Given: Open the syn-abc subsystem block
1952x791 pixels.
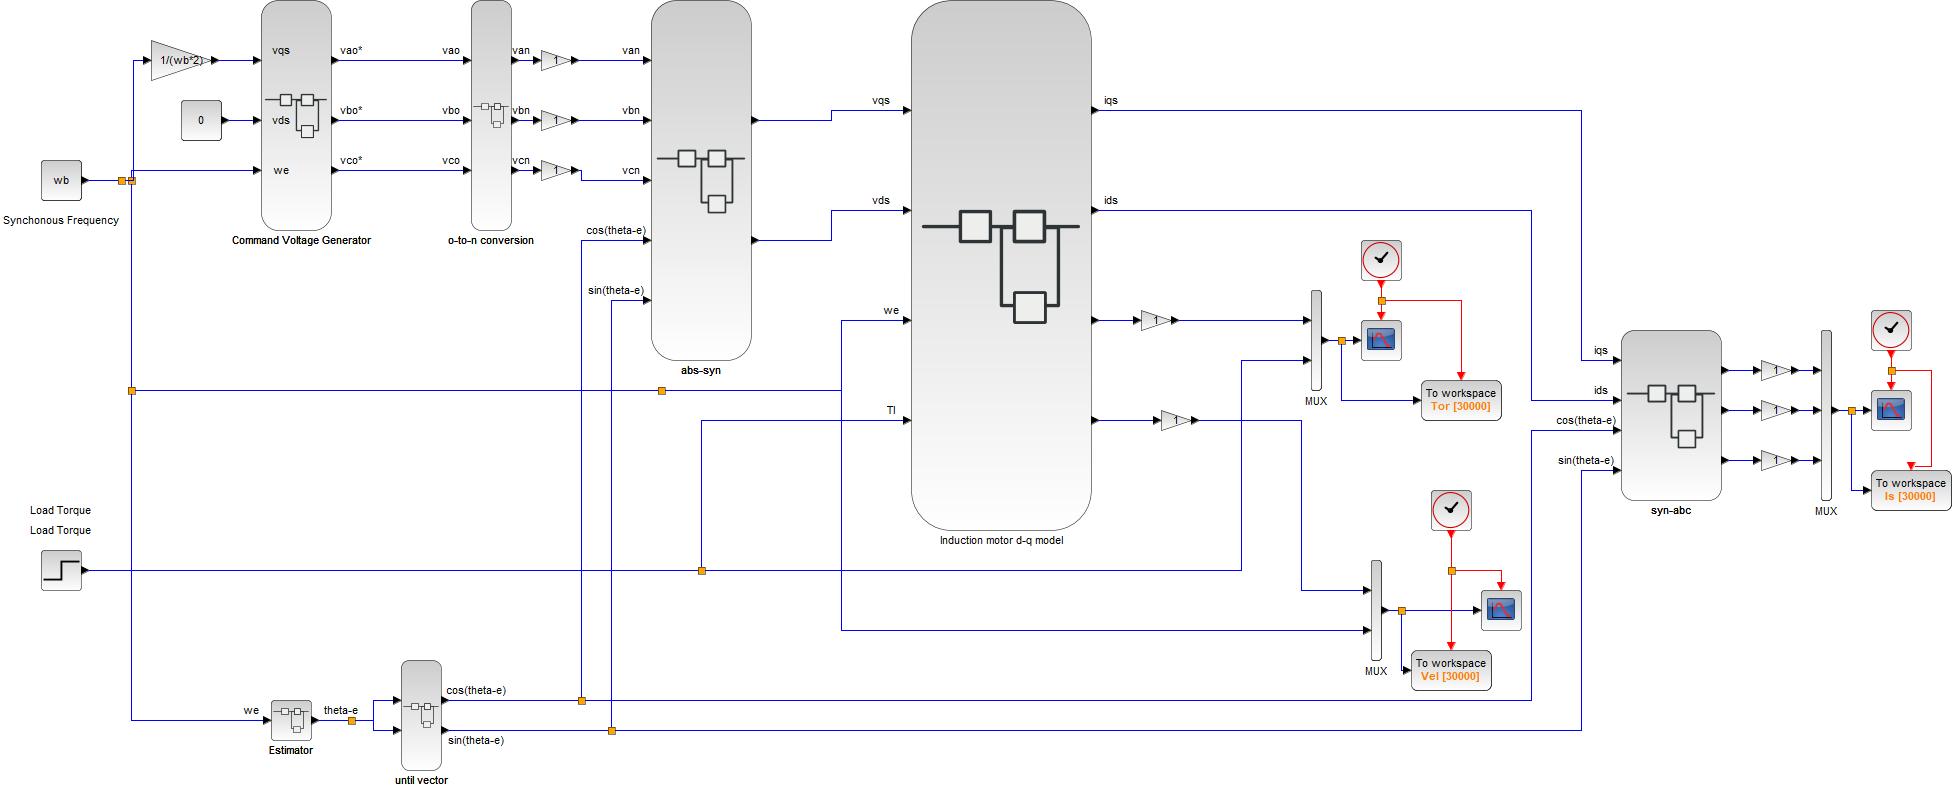Looking at the screenshot, I should (1671, 415).
